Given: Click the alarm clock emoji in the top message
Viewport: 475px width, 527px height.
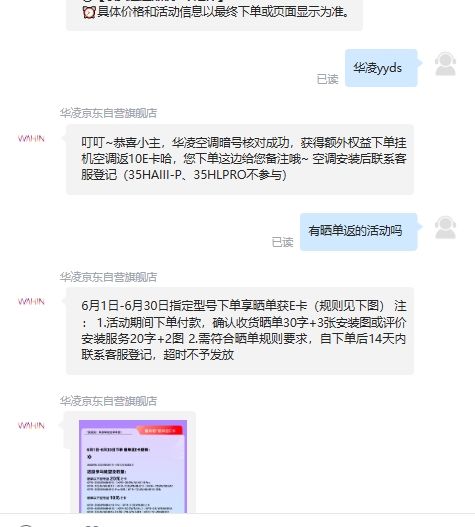Looking at the screenshot, I should click(x=89, y=12).
